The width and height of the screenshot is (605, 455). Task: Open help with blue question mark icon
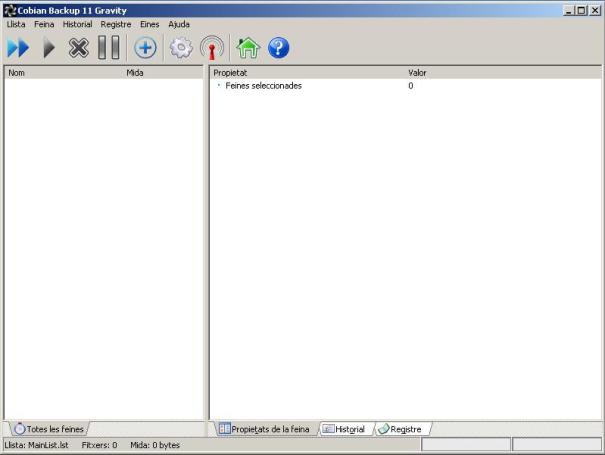[x=278, y=48]
